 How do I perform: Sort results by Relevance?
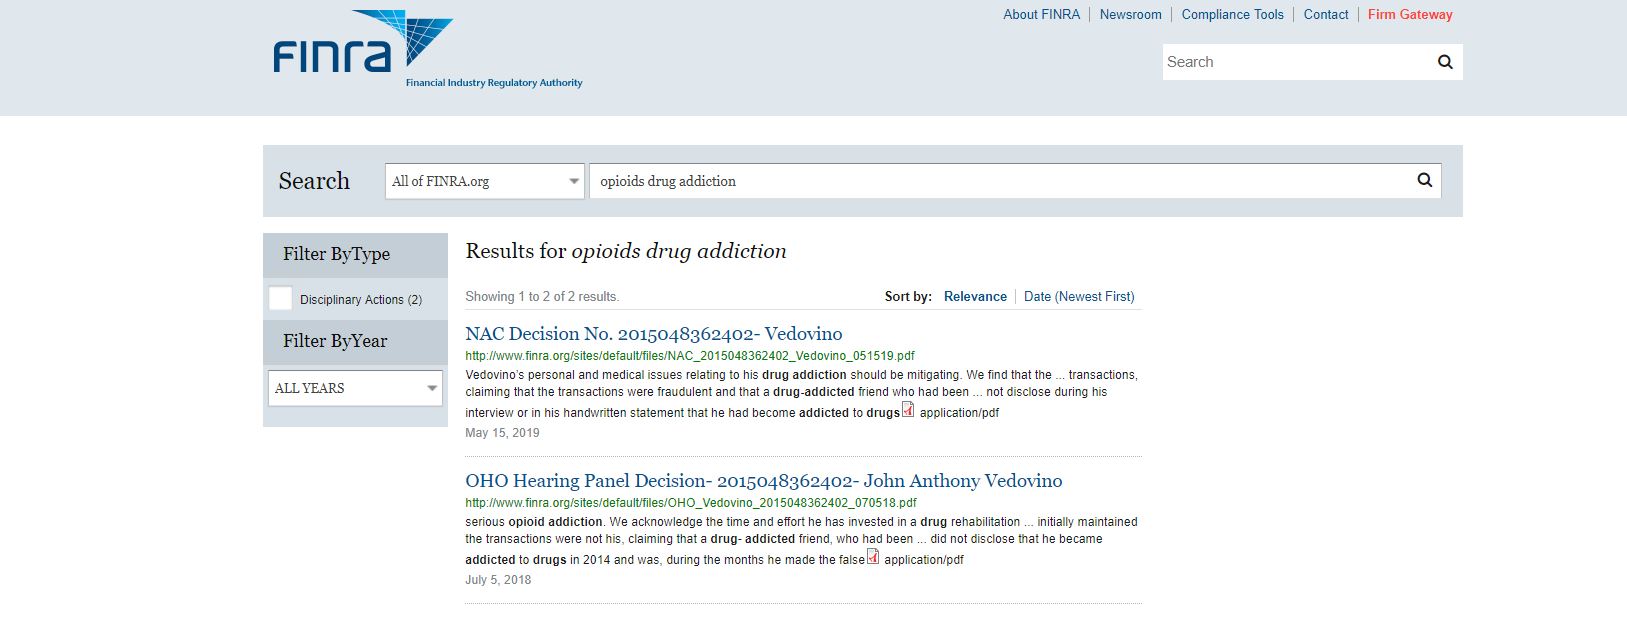point(975,296)
